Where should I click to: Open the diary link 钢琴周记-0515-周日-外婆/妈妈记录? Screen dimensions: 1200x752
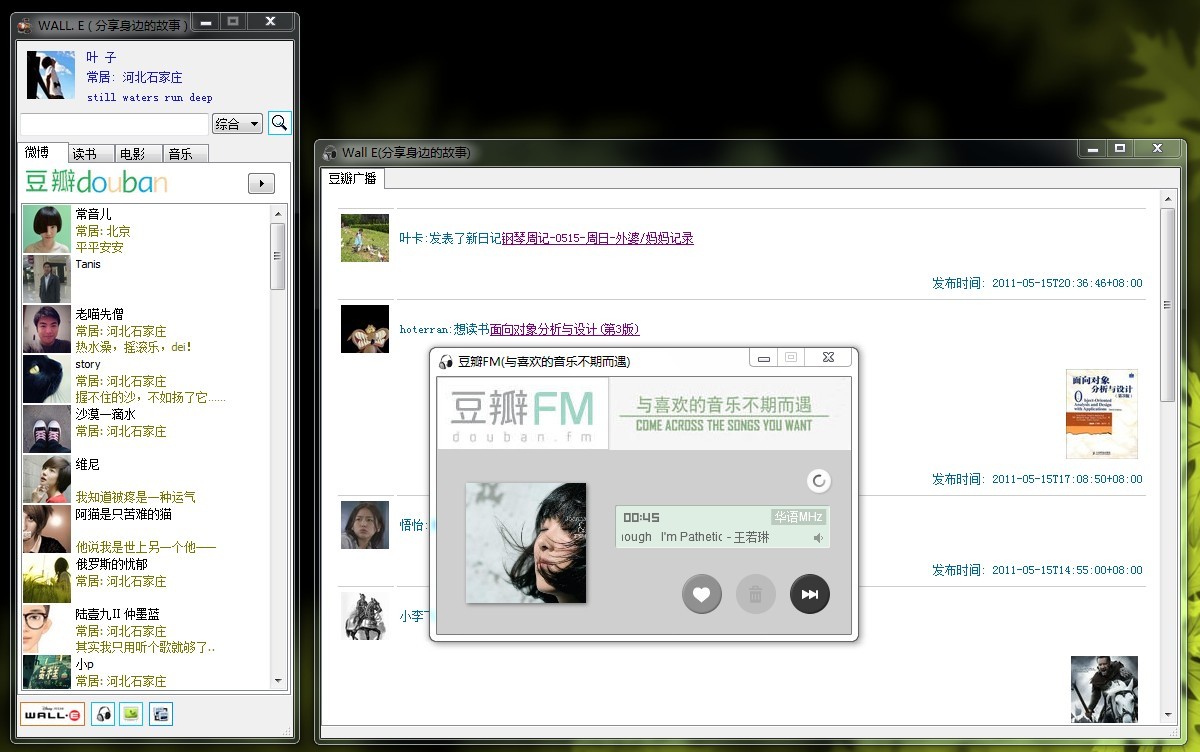[x=598, y=238]
